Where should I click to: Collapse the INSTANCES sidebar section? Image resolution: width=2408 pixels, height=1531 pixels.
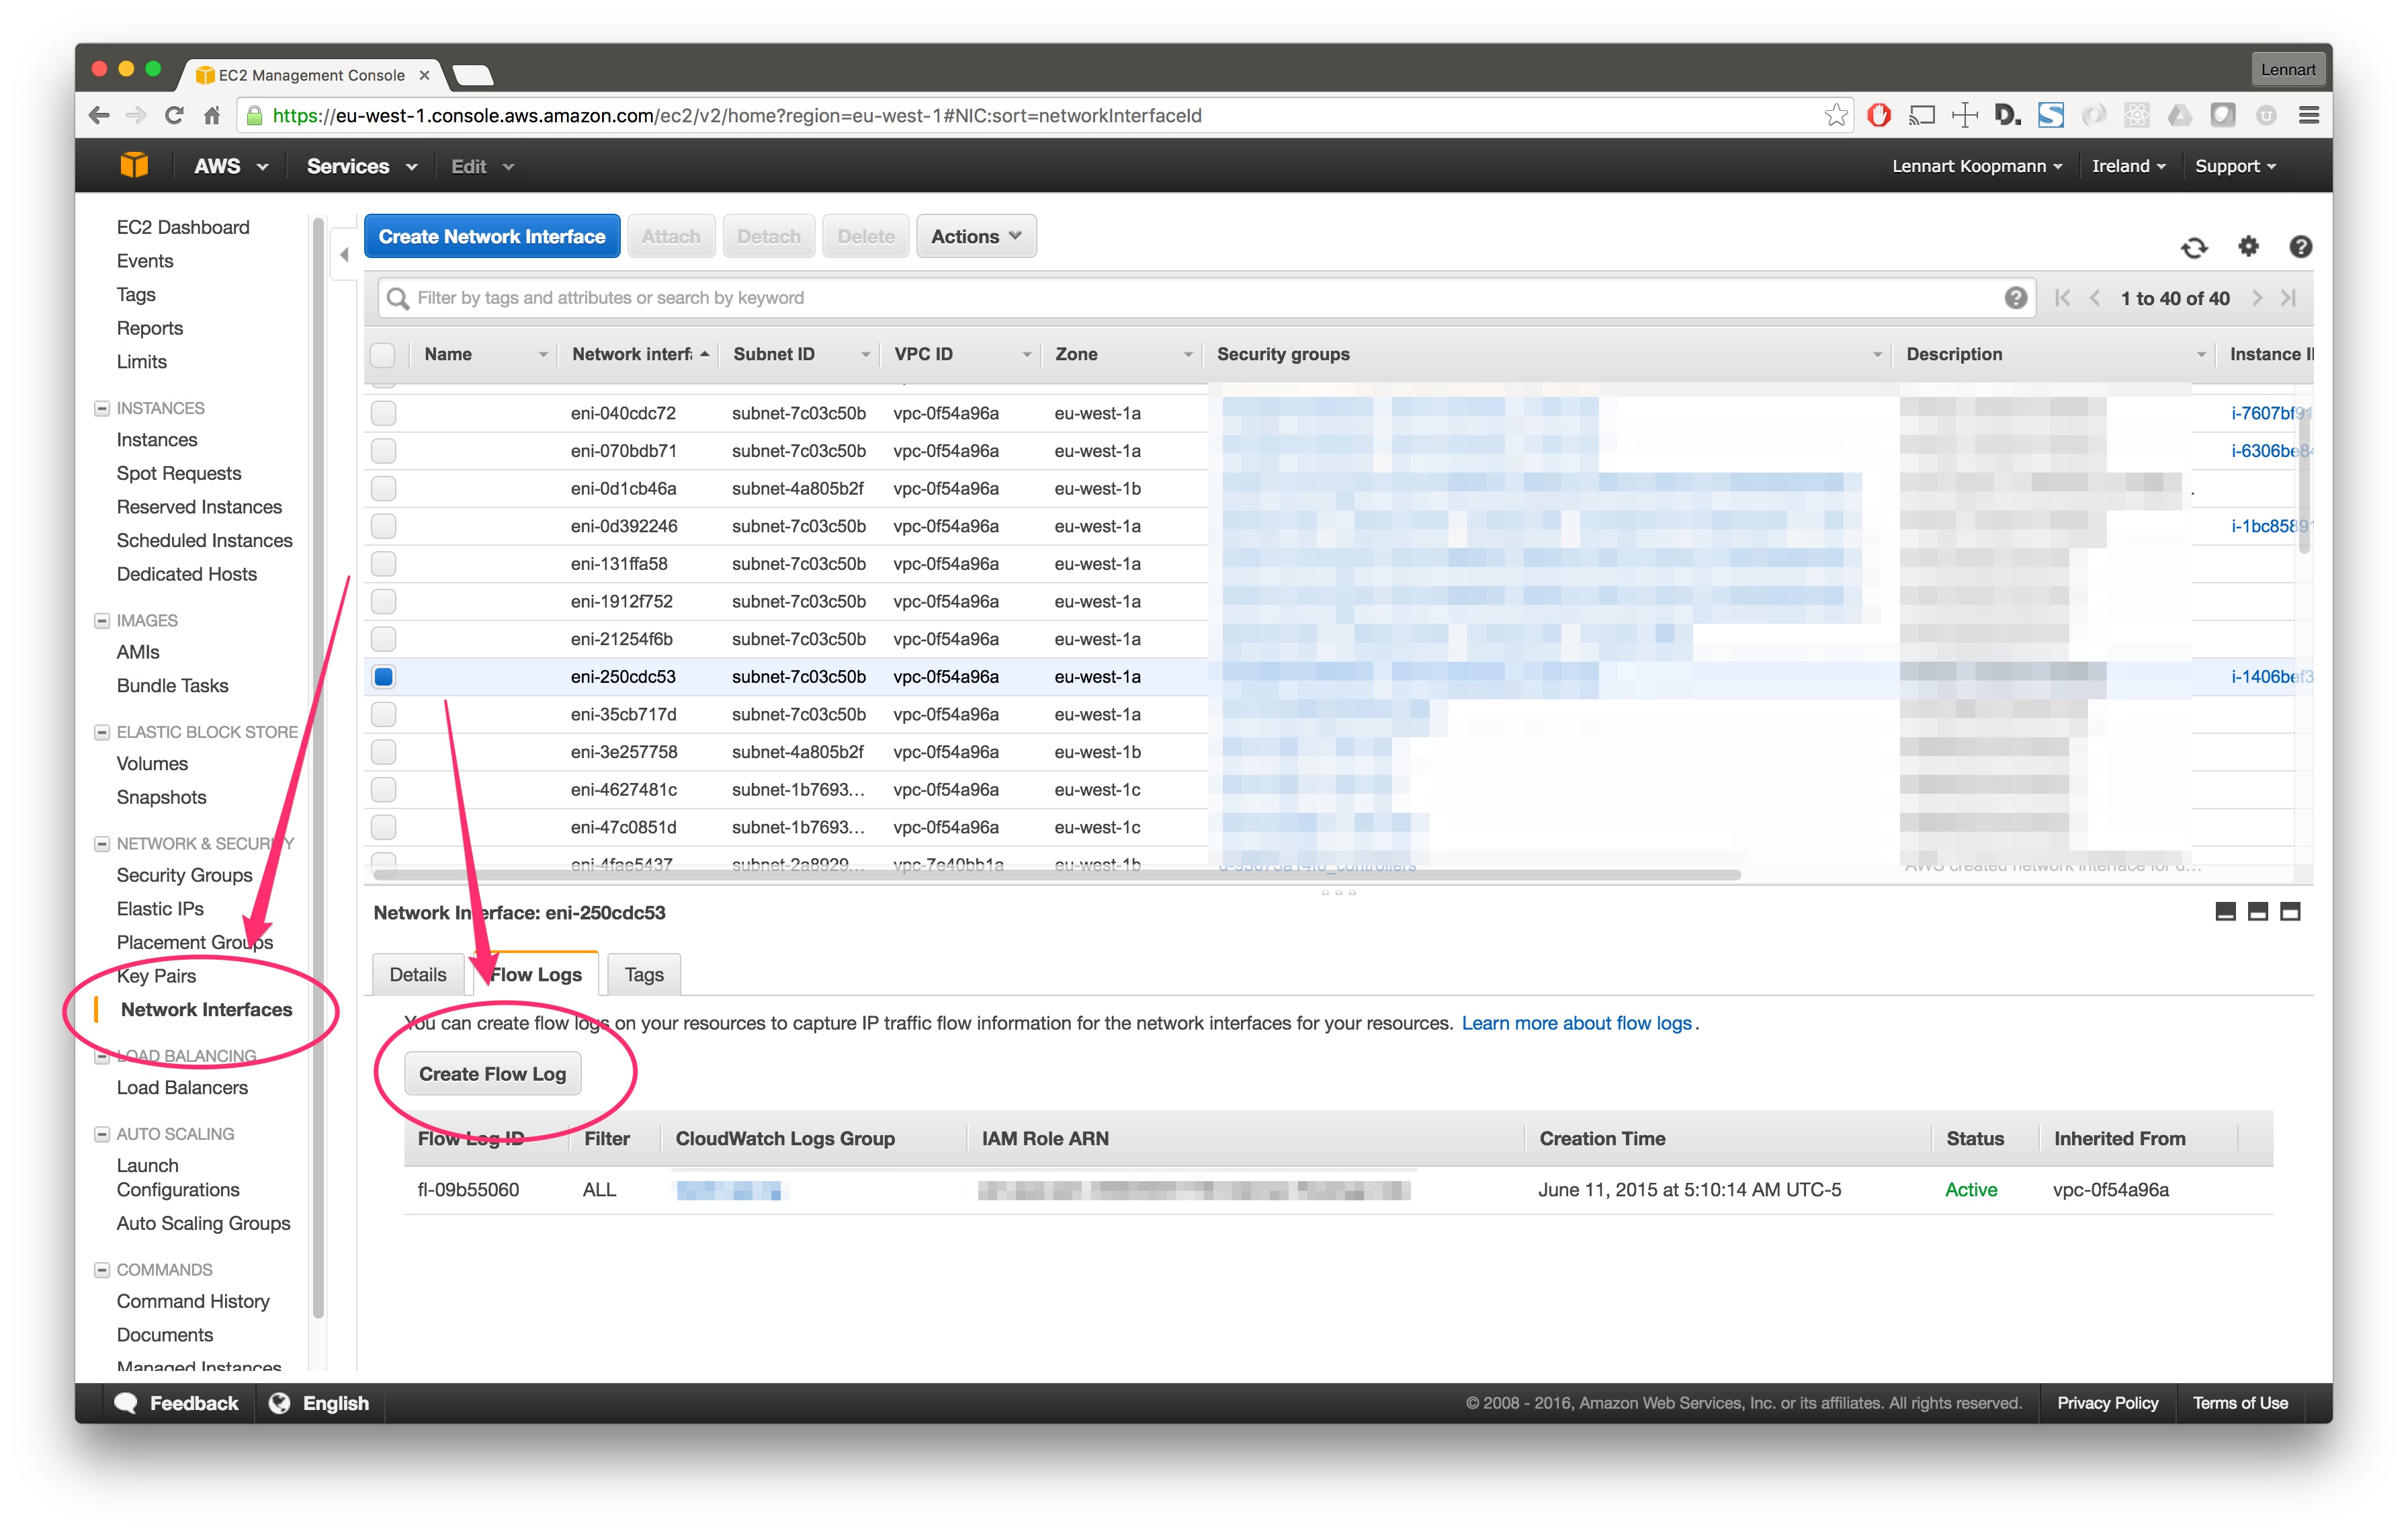(x=102, y=408)
